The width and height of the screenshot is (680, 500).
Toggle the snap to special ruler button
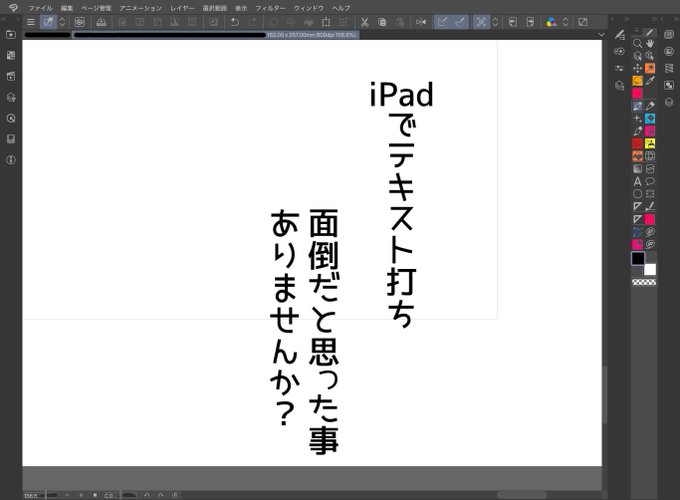[x=460, y=22]
